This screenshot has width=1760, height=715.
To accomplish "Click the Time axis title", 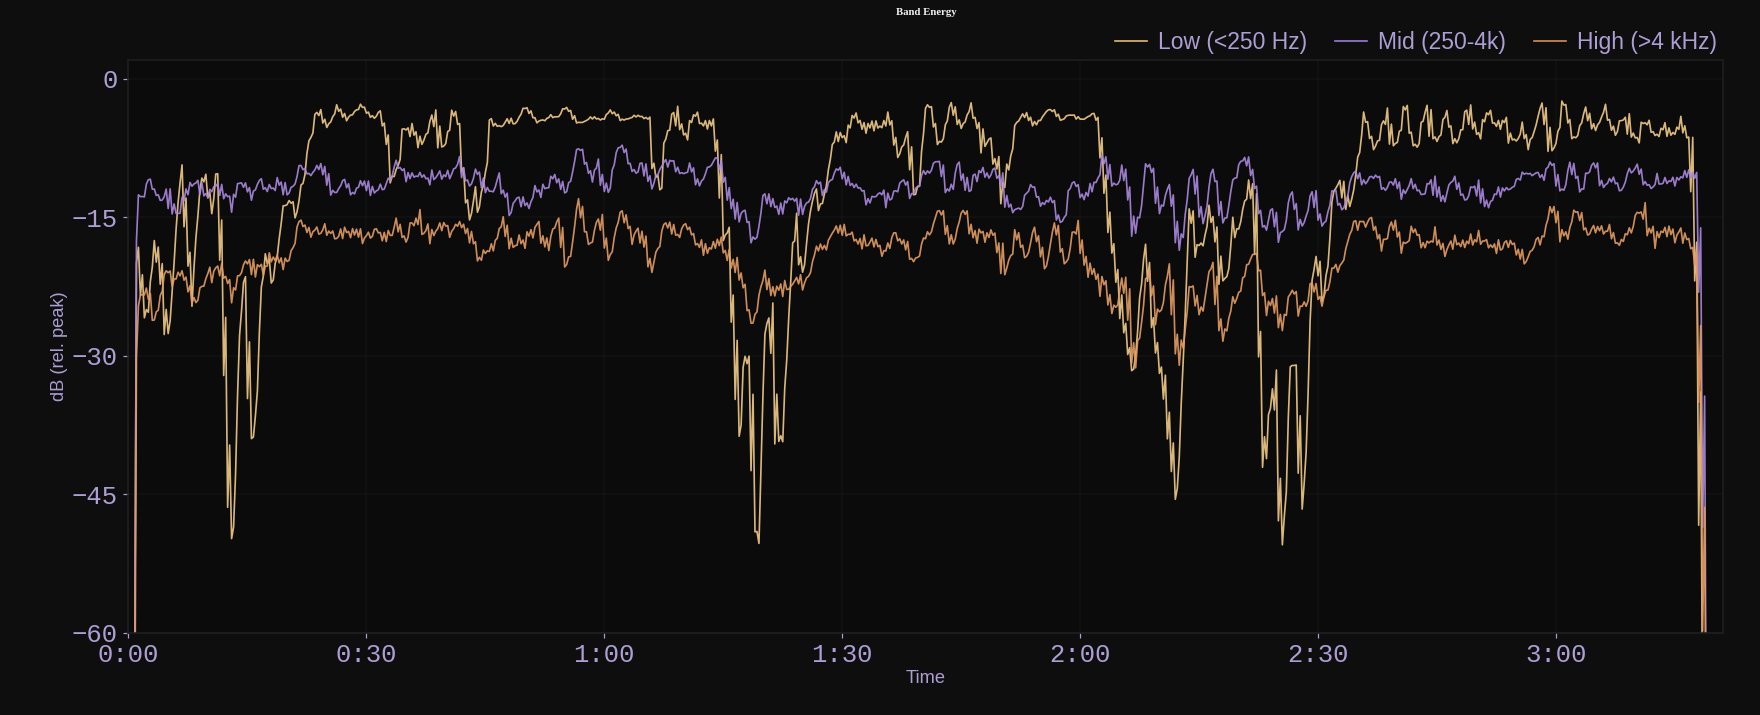I will pos(925,677).
